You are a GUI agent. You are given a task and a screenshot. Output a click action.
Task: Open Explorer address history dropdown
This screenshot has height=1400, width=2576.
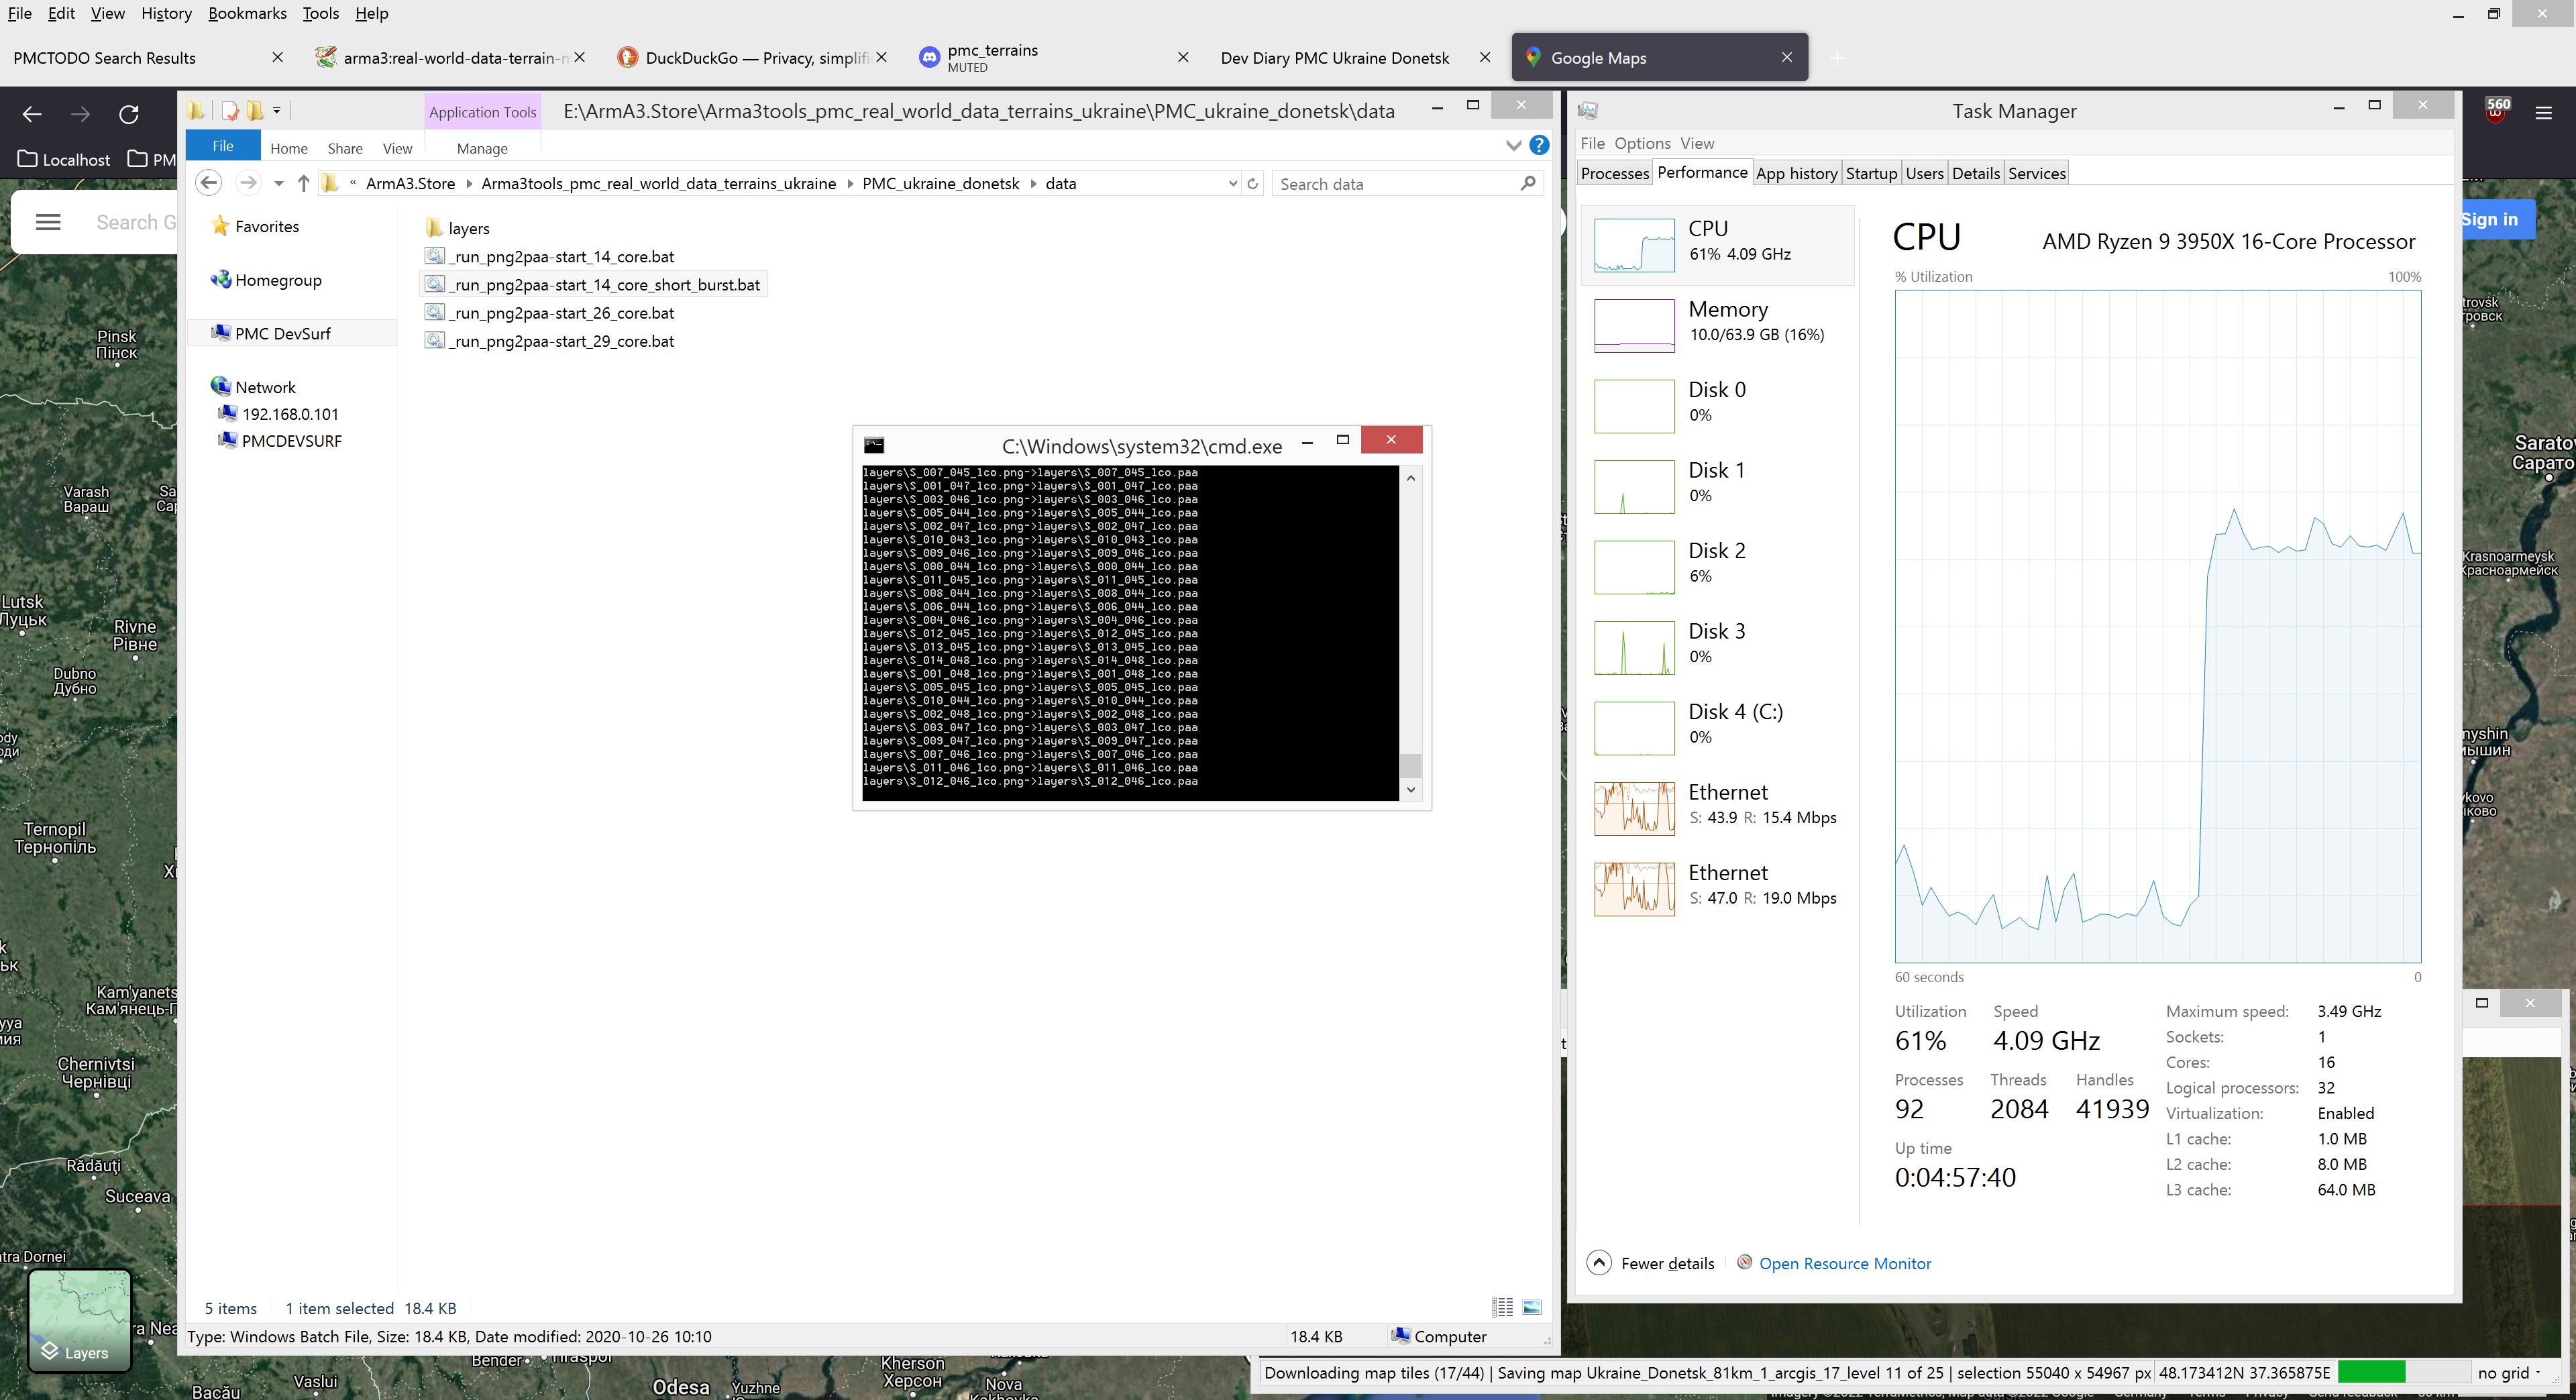coord(1232,183)
